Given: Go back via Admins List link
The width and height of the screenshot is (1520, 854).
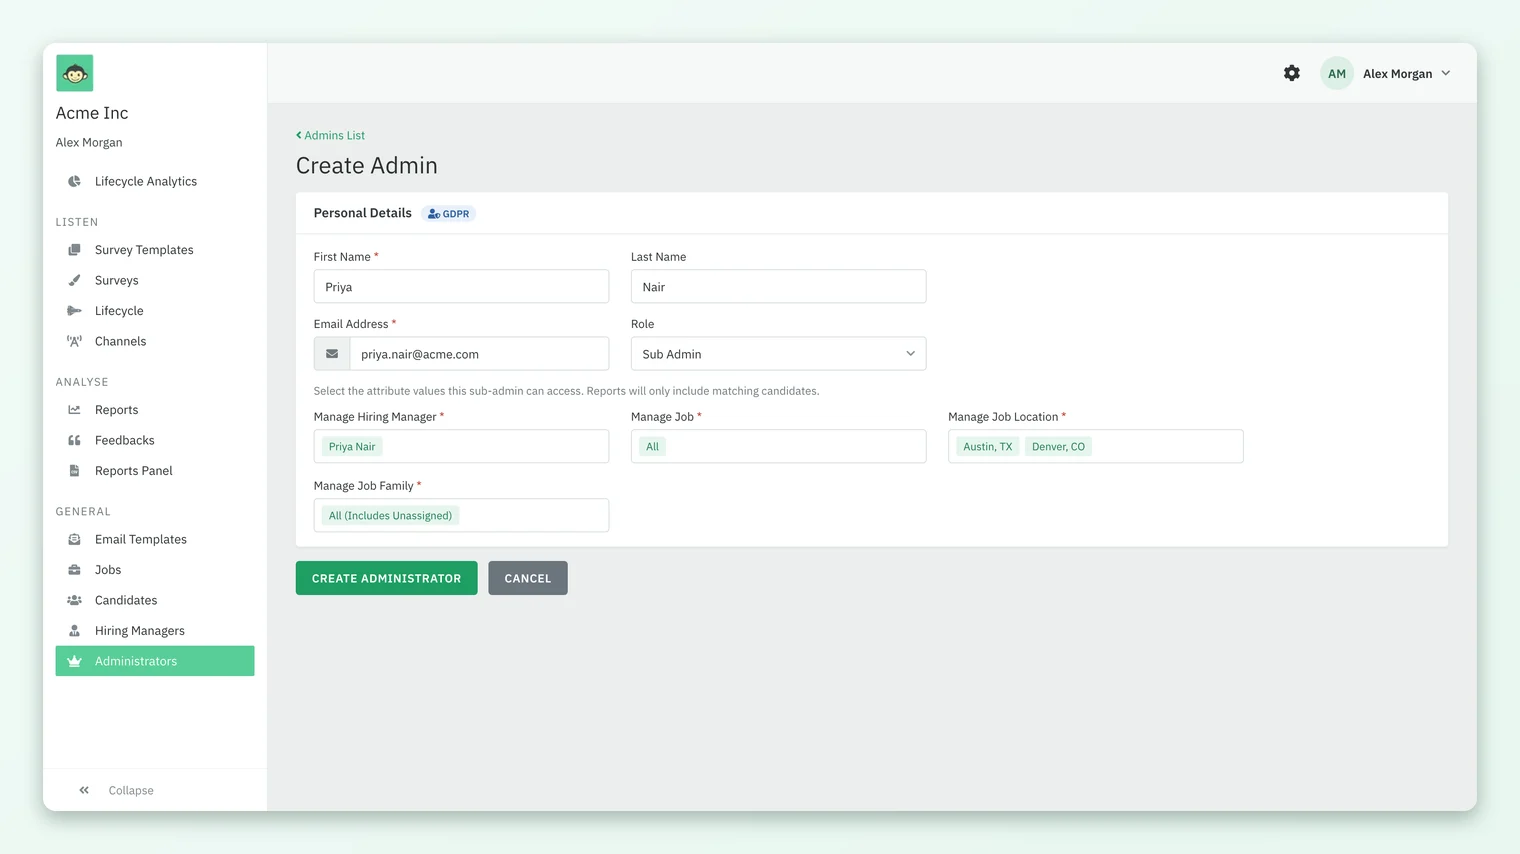Looking at the screenshot, I should click(x=330, y=135).
